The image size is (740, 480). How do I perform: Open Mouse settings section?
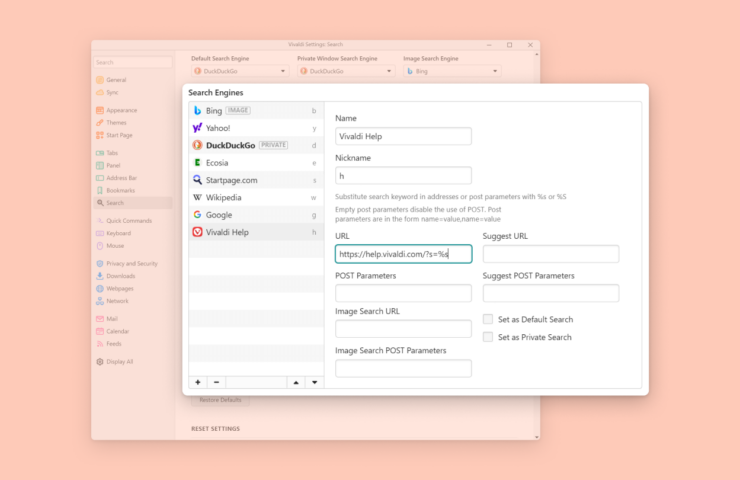pyautogui.click(x=133, y=245)
